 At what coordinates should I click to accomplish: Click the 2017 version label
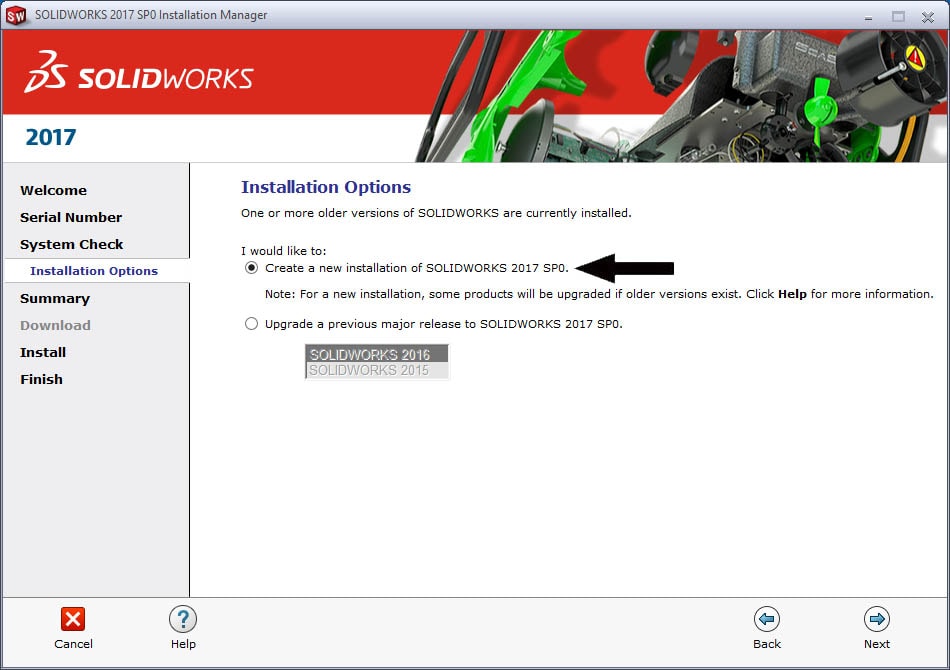point(51,138)
